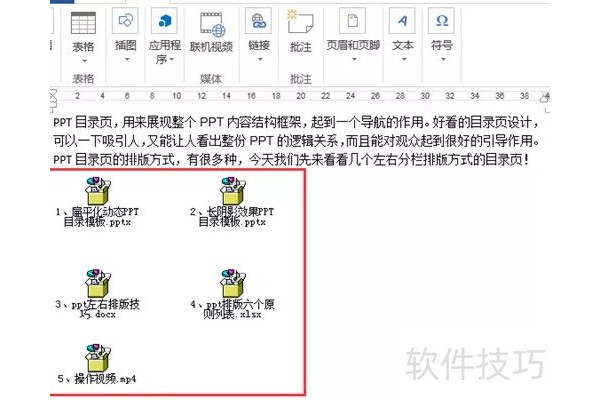Open the Illustrations (插图) shapes icon

(126, 20)
